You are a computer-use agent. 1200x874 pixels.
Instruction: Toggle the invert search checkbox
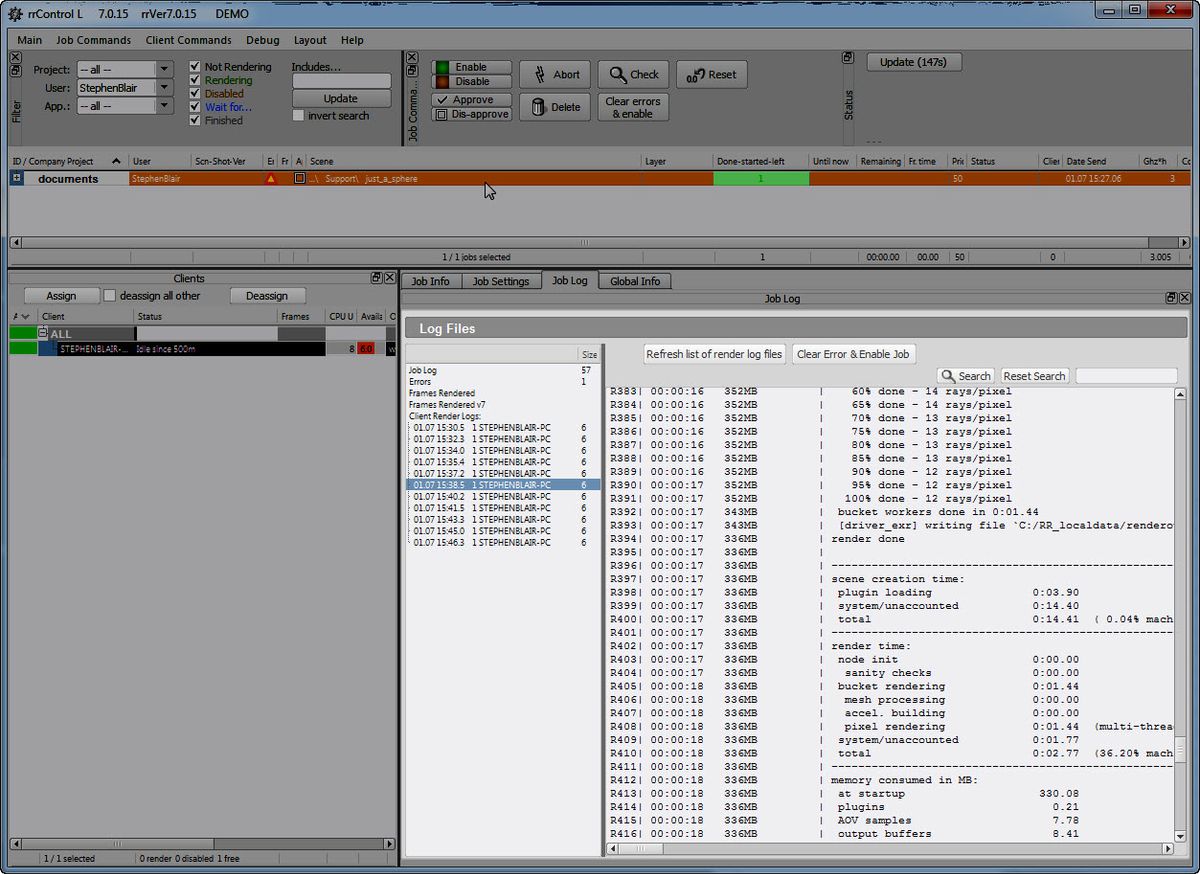(298, 116)
